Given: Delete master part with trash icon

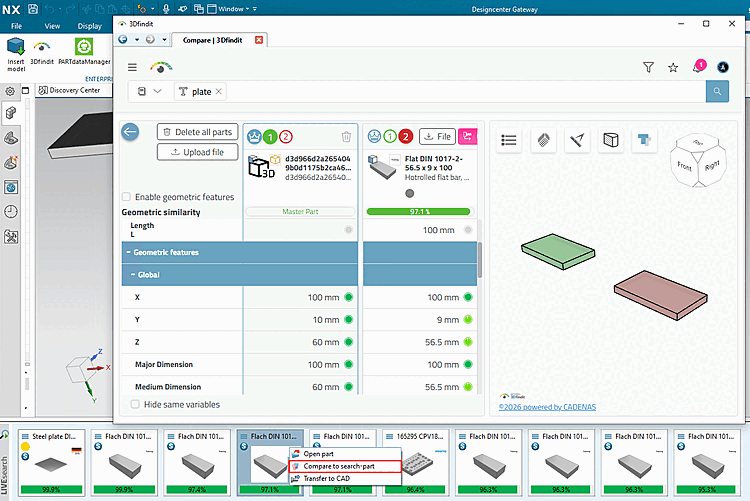Looking at the screenshot, I should [346, 137].
